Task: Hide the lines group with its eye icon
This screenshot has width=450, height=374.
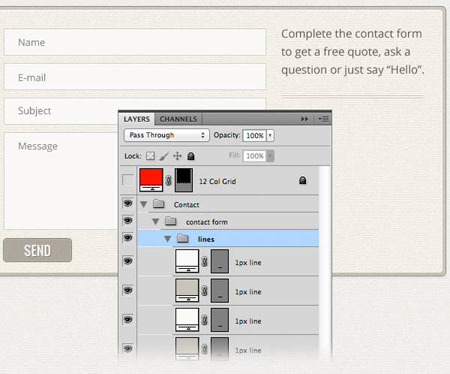Action: [128, 238]
